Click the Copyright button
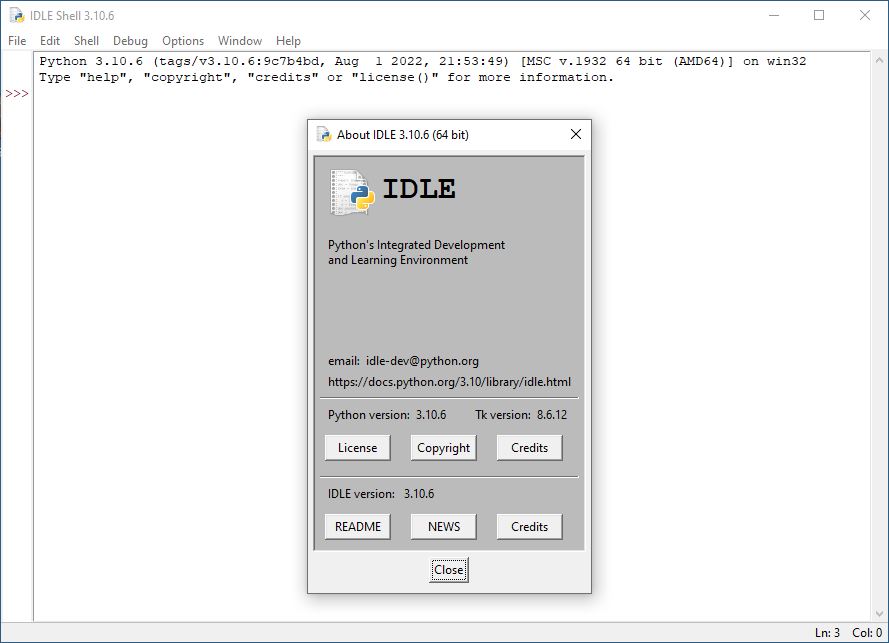The width and height of the screenshot is (889, 643). [443, 447]
